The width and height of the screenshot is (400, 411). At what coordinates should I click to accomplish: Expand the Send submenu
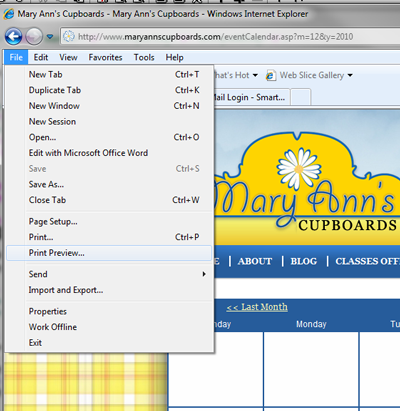coord(109,274)
